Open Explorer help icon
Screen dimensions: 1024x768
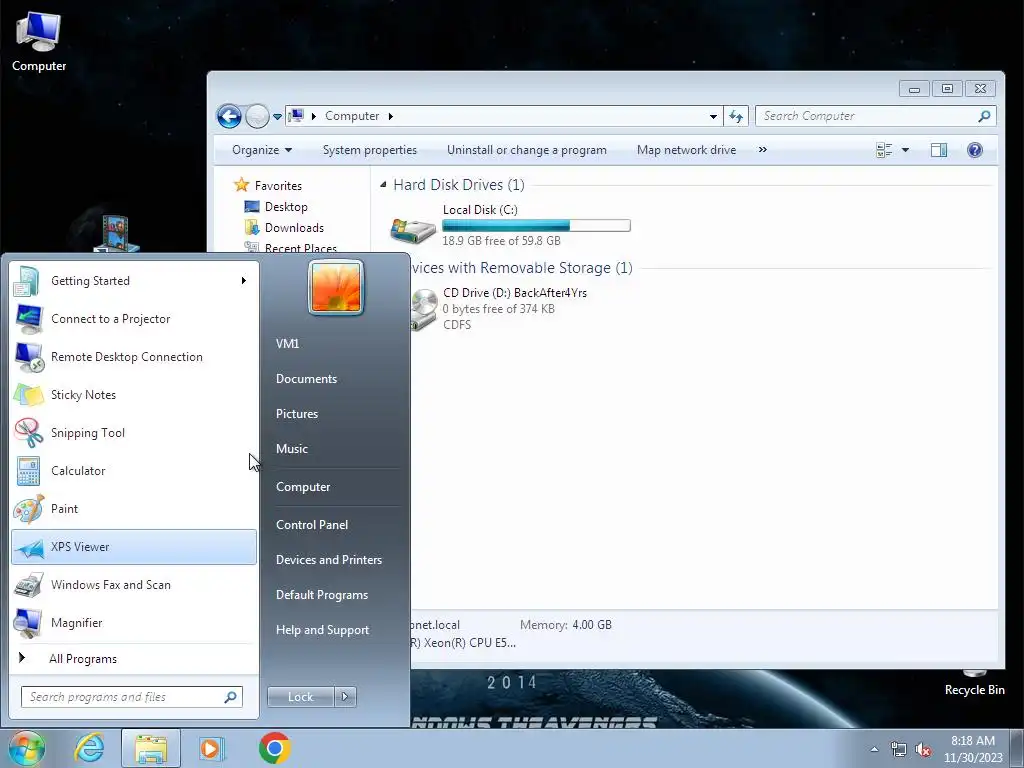point(974,150)
